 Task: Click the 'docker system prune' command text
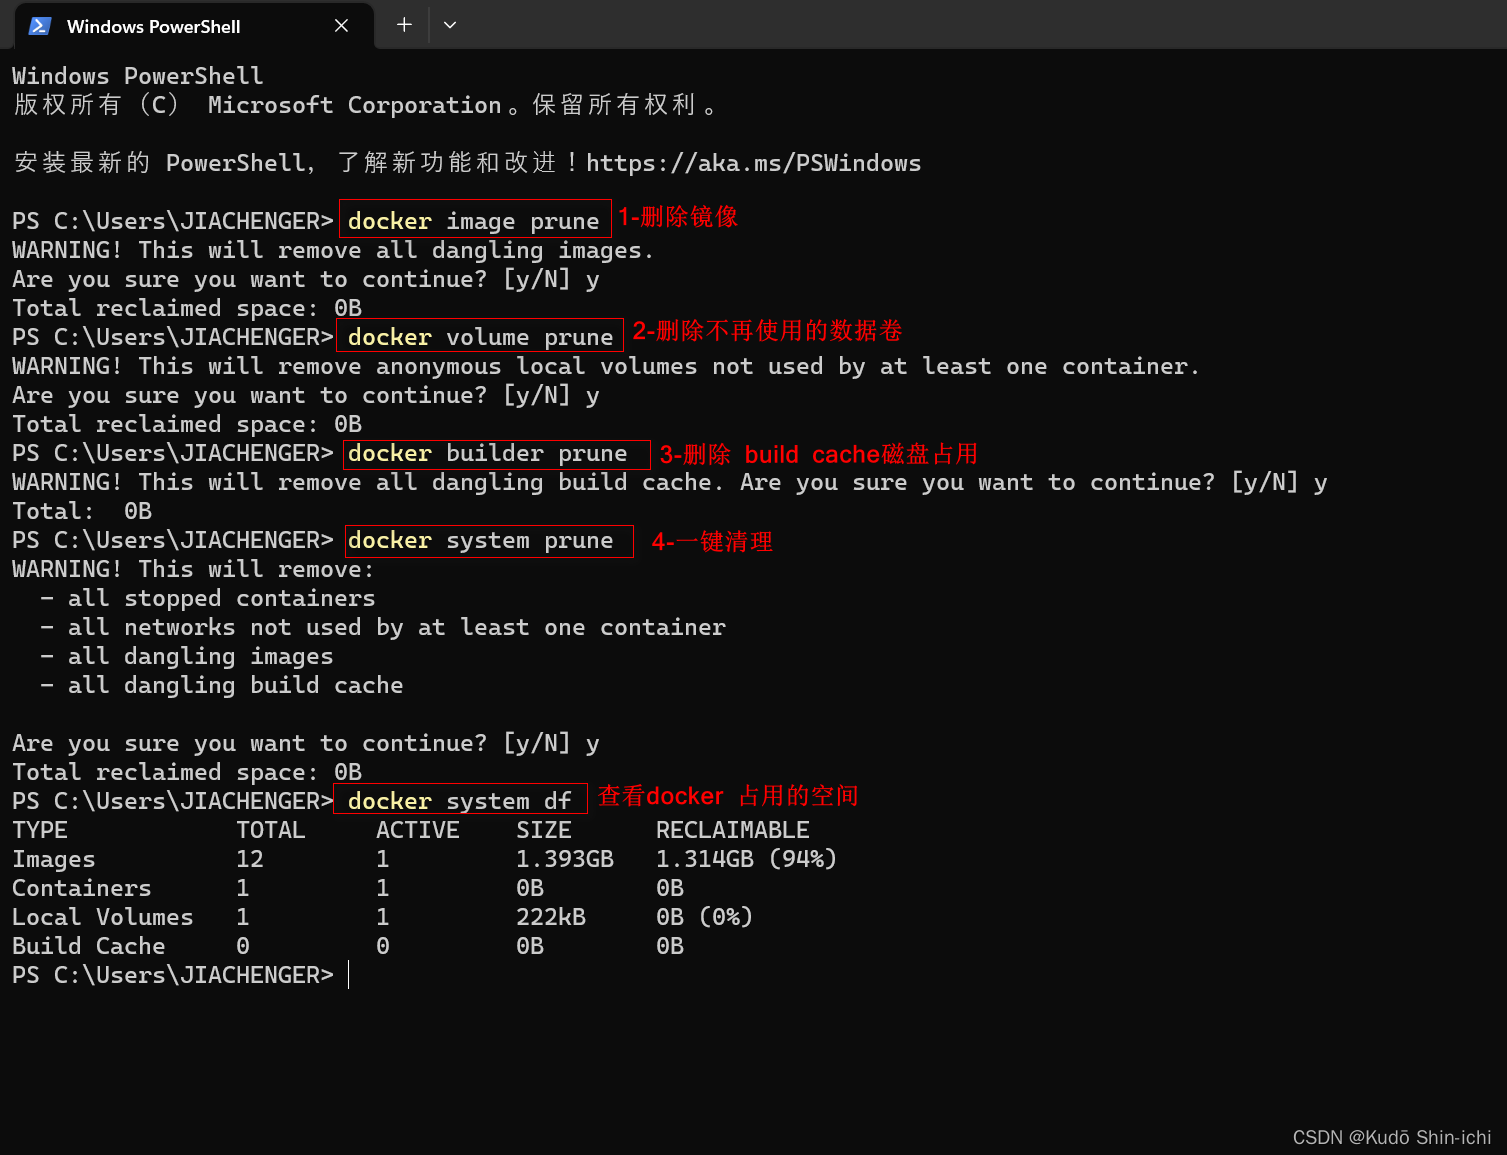point(480,540)
